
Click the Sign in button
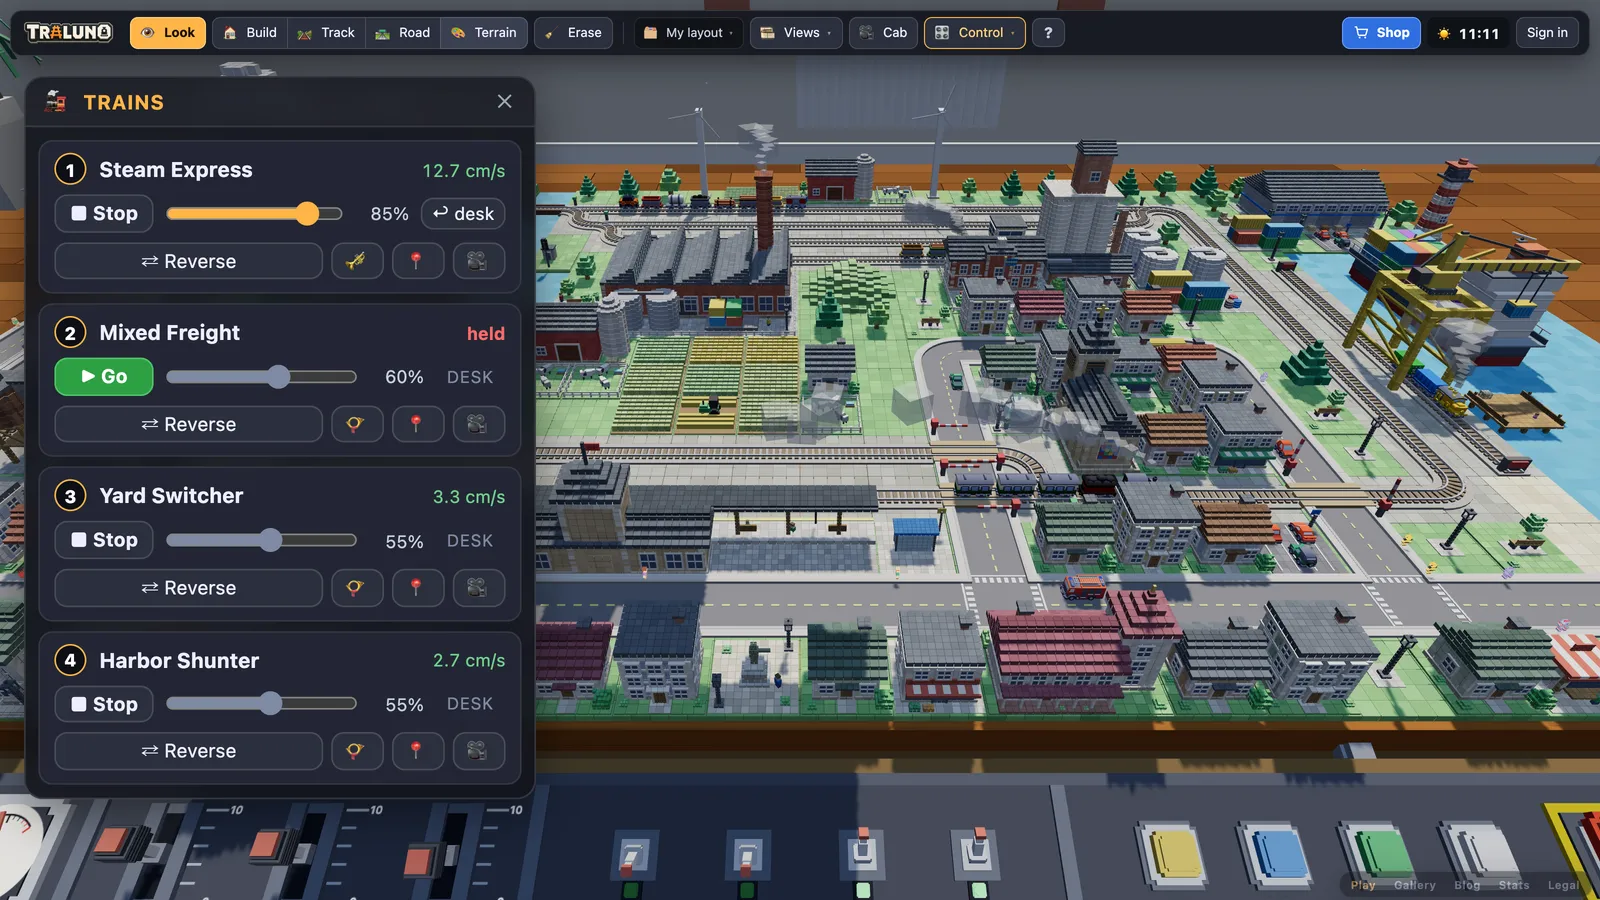pos(1547,33)
